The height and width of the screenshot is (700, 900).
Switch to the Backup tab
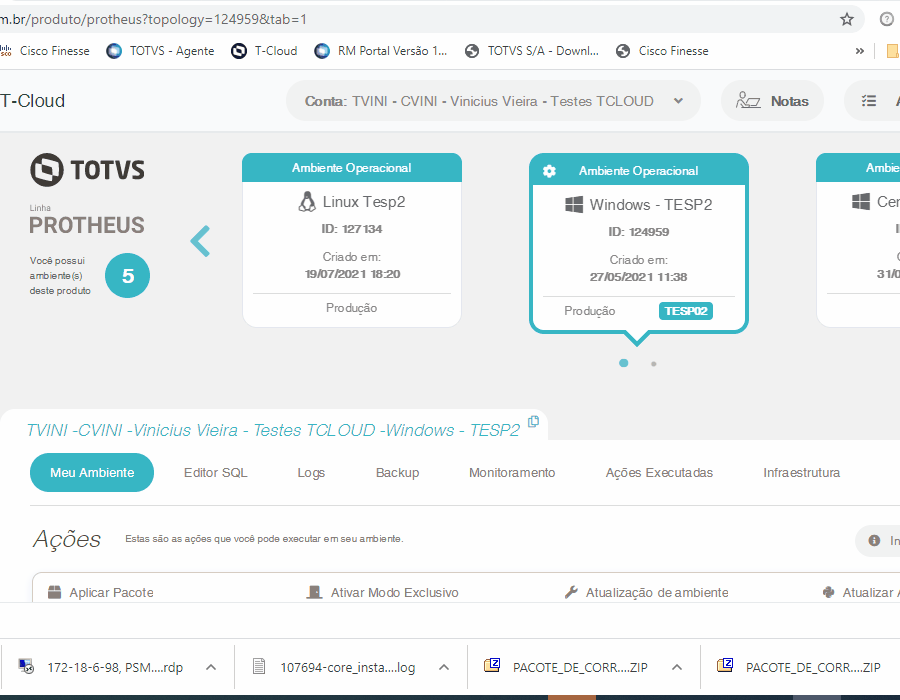tap(397, 473)
